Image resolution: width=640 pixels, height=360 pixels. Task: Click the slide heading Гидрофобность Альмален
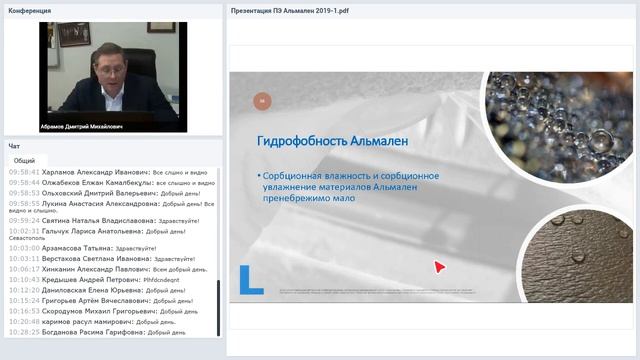(x=332, y=141)
